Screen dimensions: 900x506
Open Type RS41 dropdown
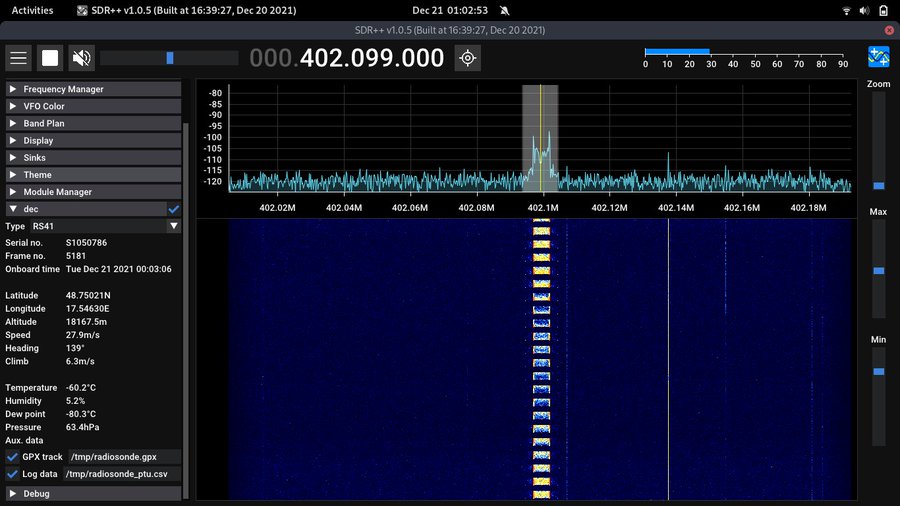tap(106, 226)
